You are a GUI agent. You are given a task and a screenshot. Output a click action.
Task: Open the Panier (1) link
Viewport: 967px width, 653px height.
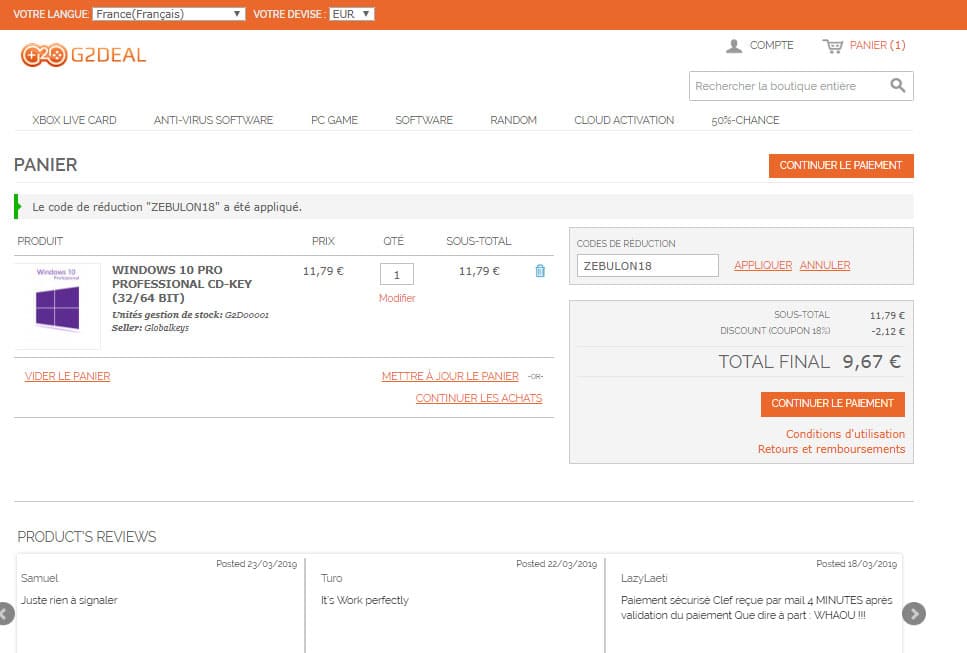point(878,46)
